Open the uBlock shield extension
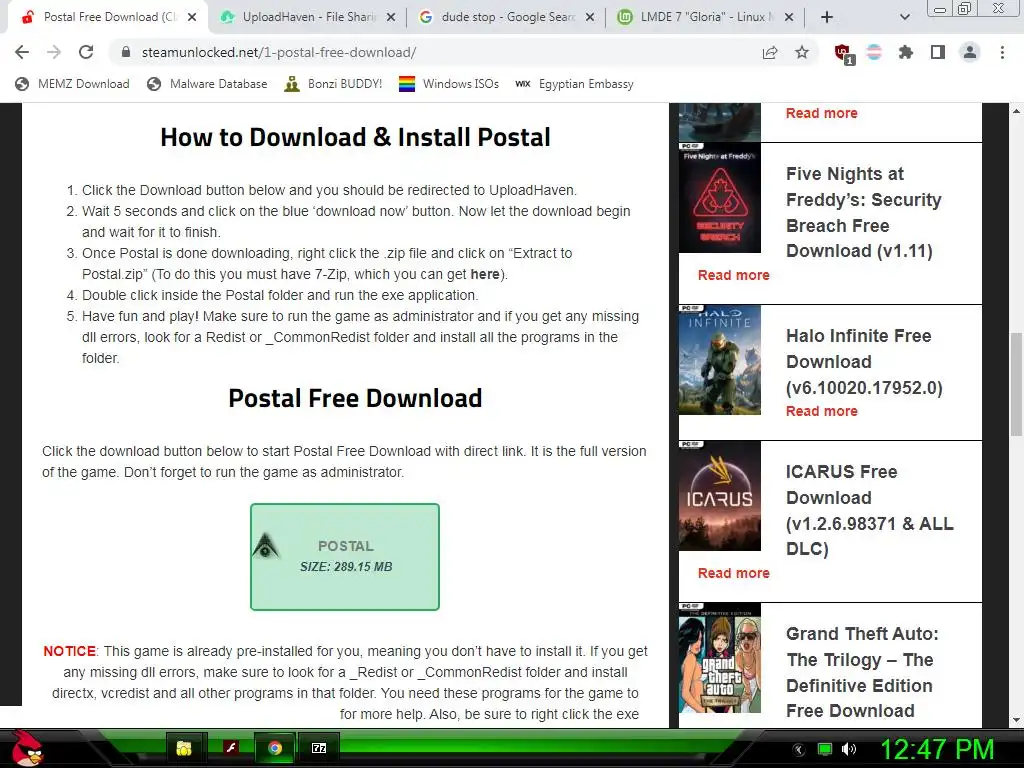Image resolution: width=1024 pixels, height=768 pixels. (x=843, y=53)
